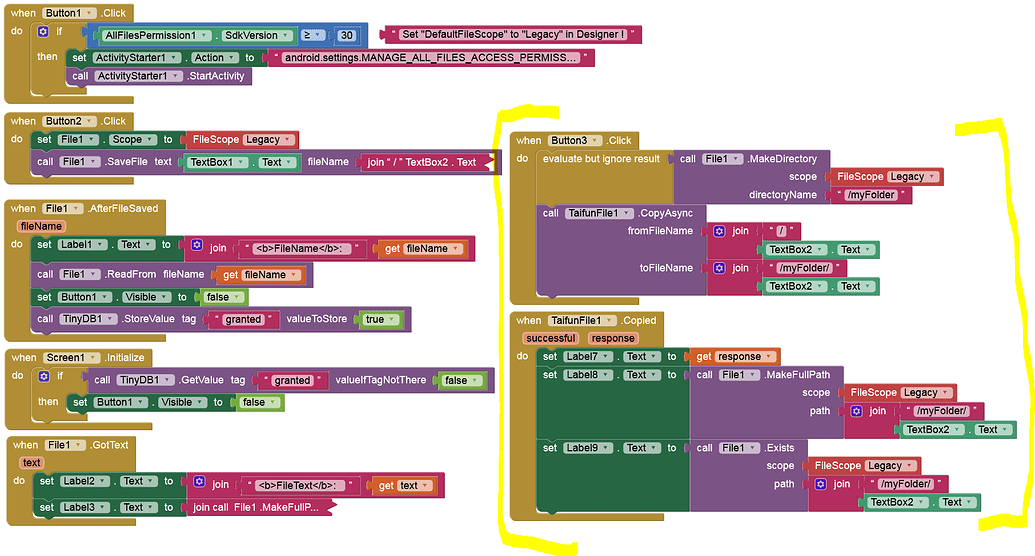Toggle the true value in StoreValue block
This screenshot has width=1035, height=556.
tap(380, 320)
